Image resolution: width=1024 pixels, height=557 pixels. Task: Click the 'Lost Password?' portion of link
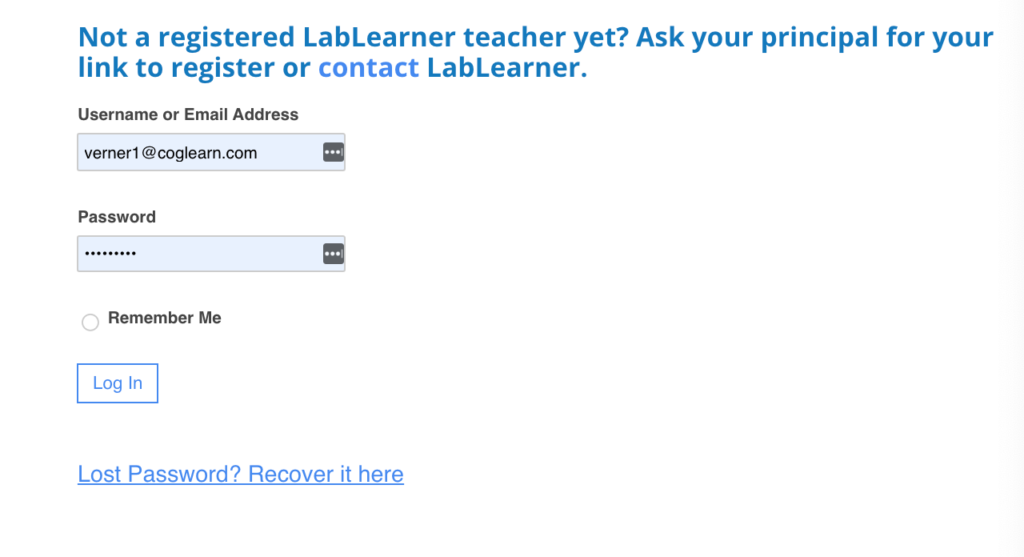click(x=159, y=474)
